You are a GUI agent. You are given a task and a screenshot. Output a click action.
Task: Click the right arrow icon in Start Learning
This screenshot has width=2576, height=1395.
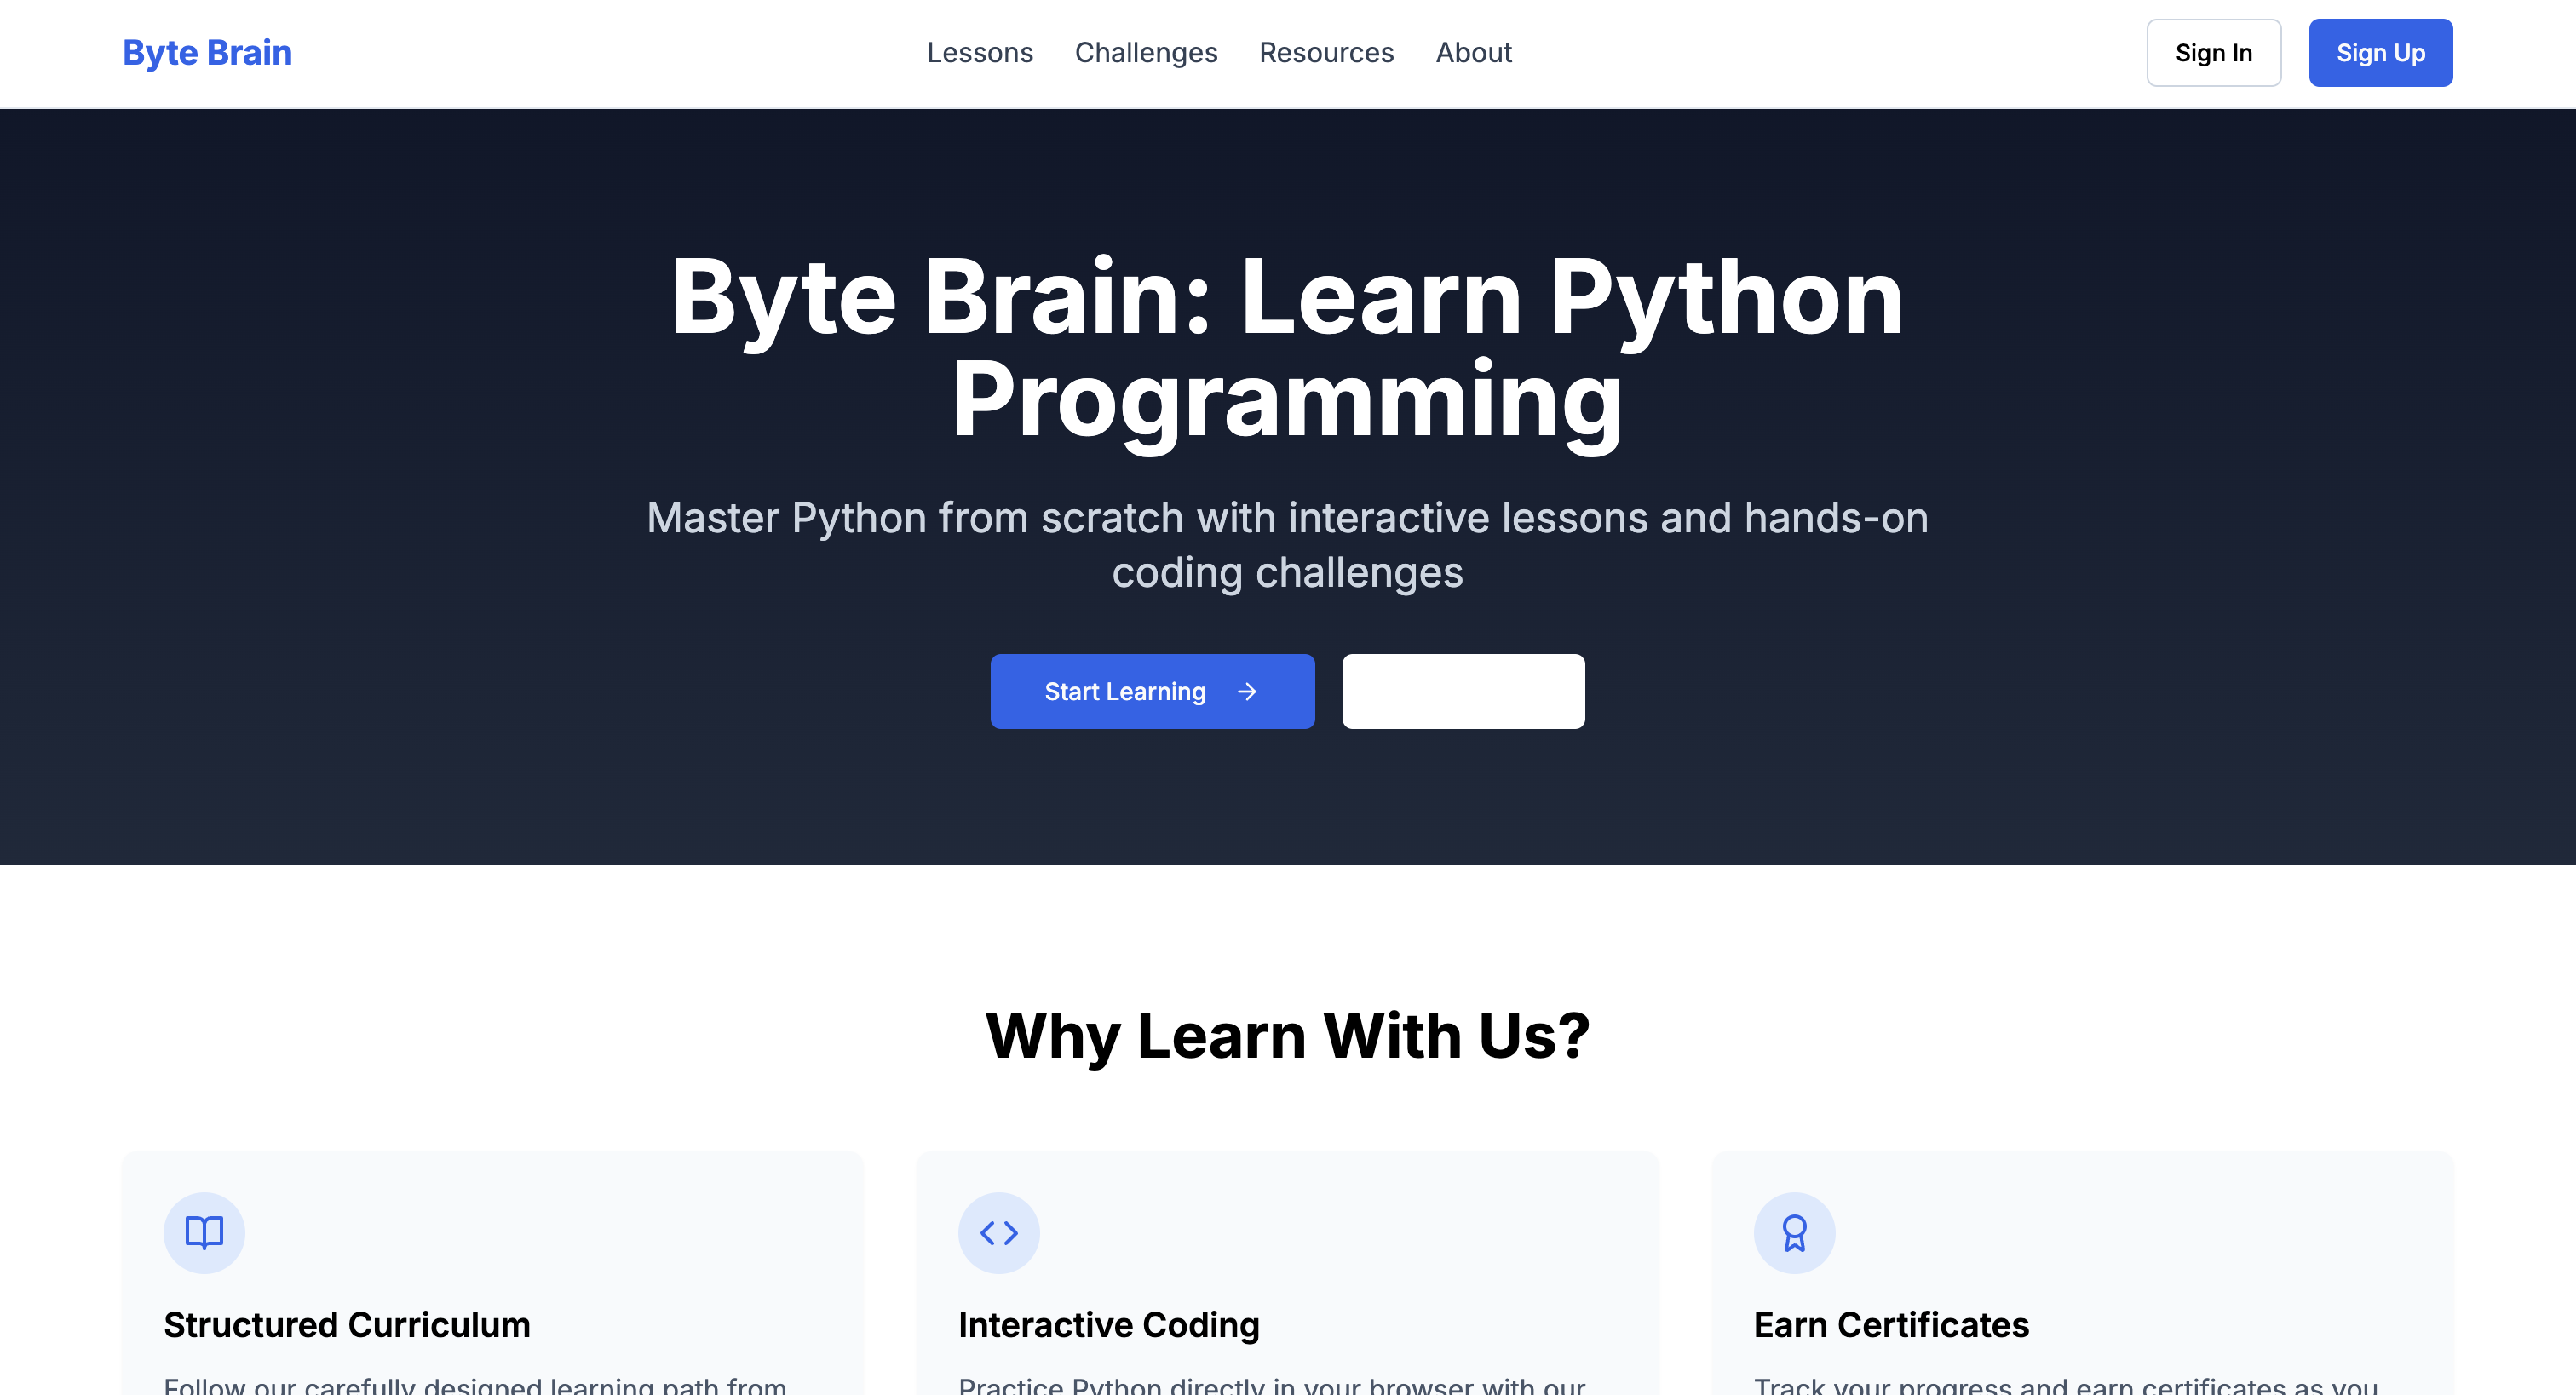point(1247,691)
